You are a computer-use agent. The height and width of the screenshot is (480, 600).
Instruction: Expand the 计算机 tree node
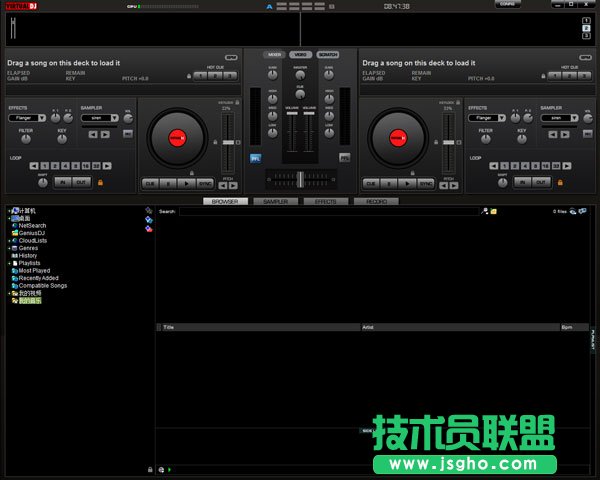point(9,211)
